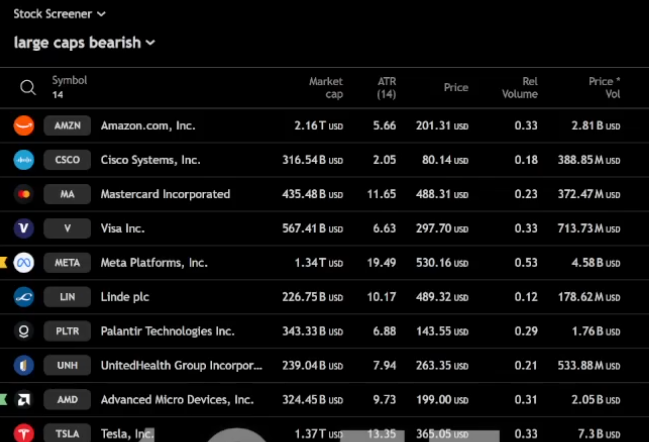Open Linde plc company name
Viewport: 649px width, 442px height.
pyautogui.click(x=125, y=297)
